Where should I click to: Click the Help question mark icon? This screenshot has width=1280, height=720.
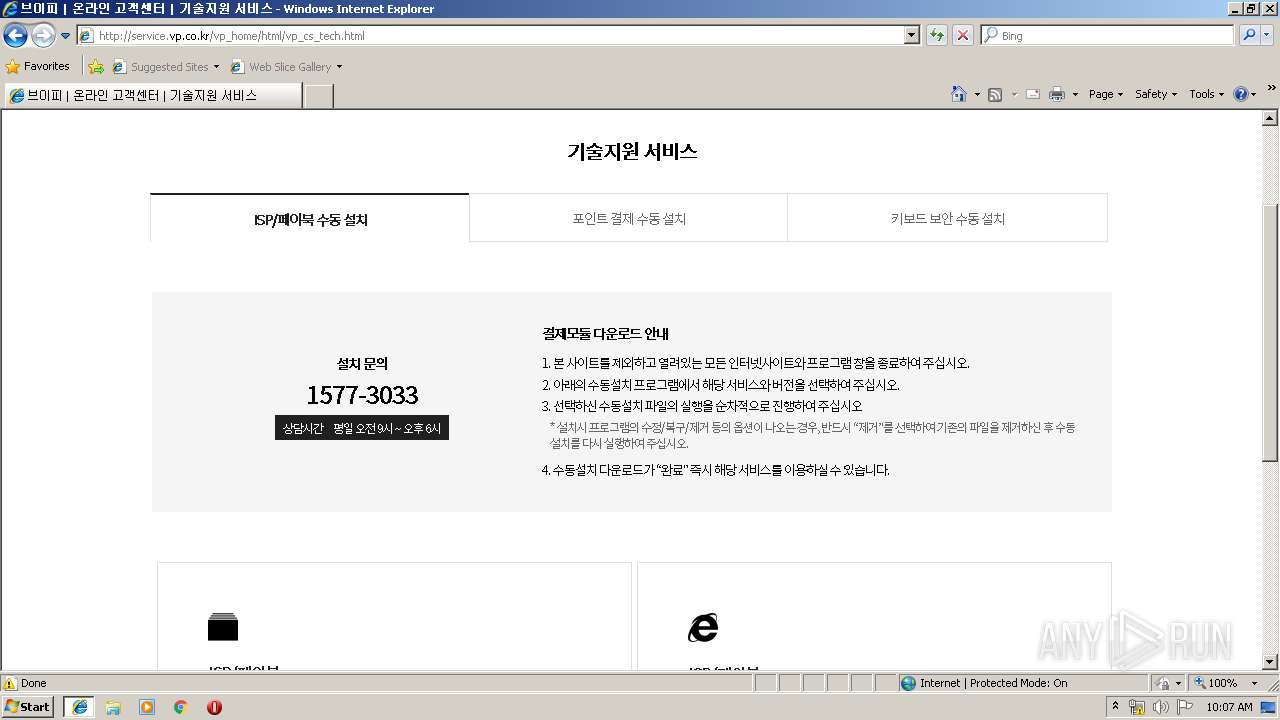point(1241,94)
